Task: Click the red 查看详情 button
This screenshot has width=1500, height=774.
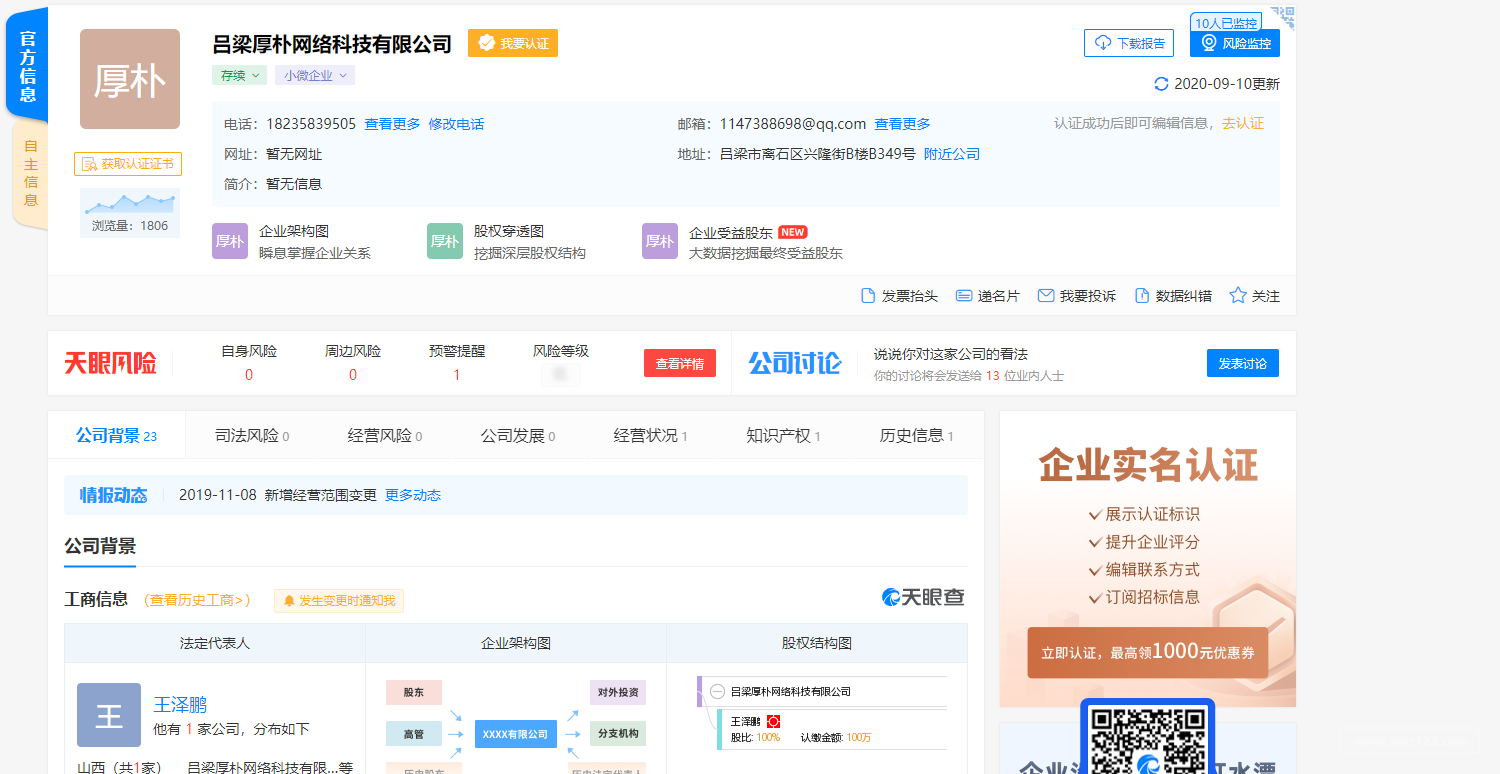Action: [x=679, y=364]
